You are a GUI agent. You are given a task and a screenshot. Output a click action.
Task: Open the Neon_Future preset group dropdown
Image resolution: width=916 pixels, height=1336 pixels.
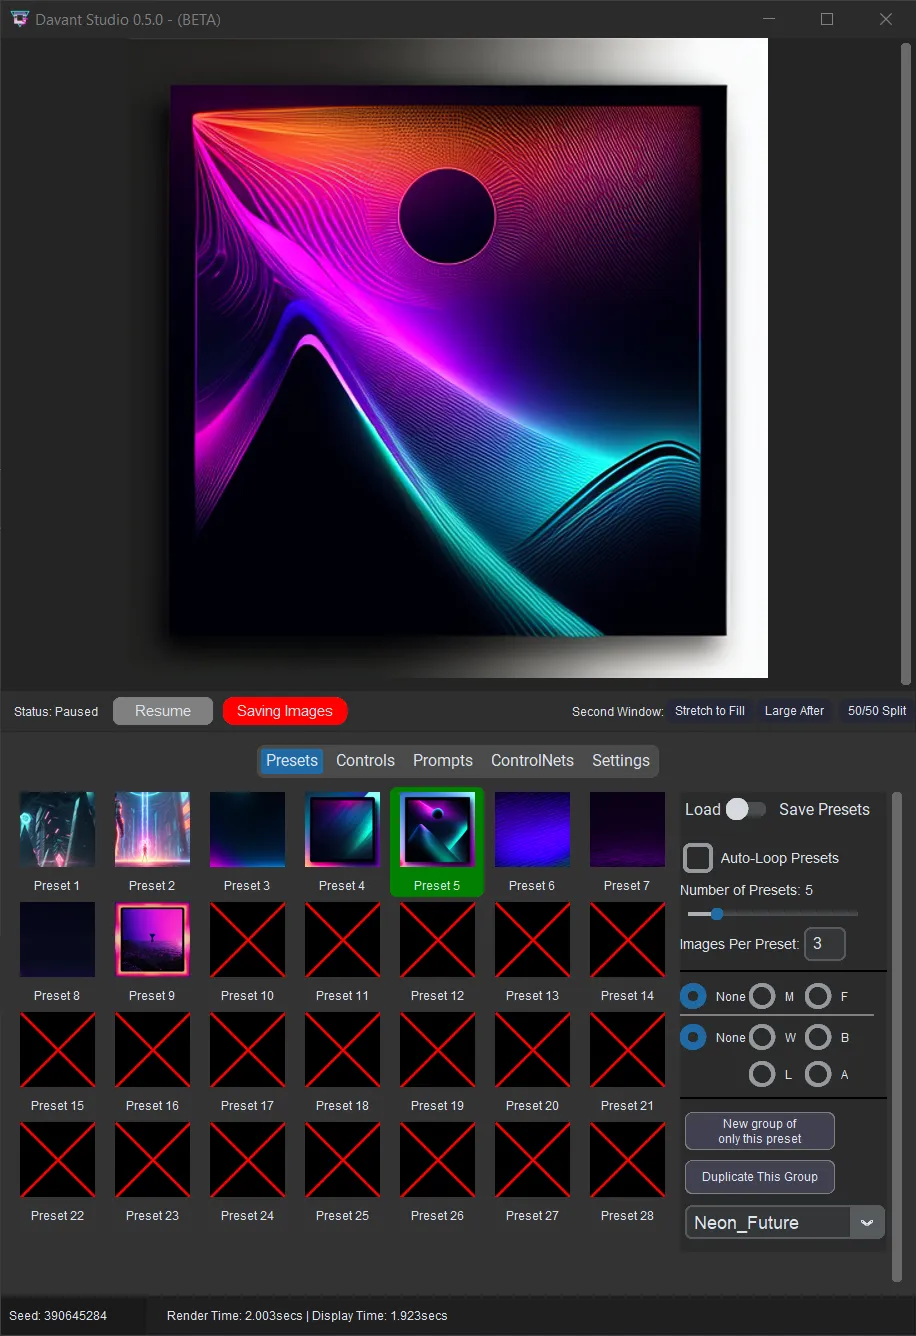[x=869, y=1222]
